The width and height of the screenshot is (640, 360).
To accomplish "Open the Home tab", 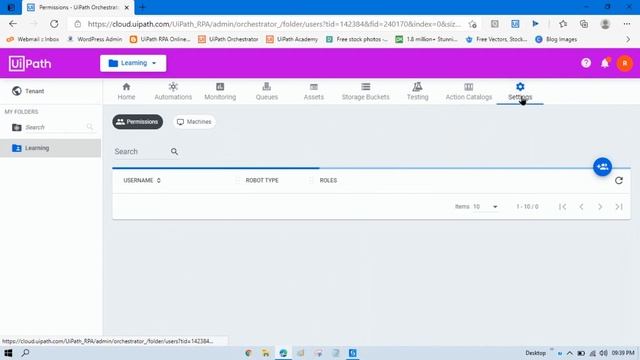I will click(126, 91).
